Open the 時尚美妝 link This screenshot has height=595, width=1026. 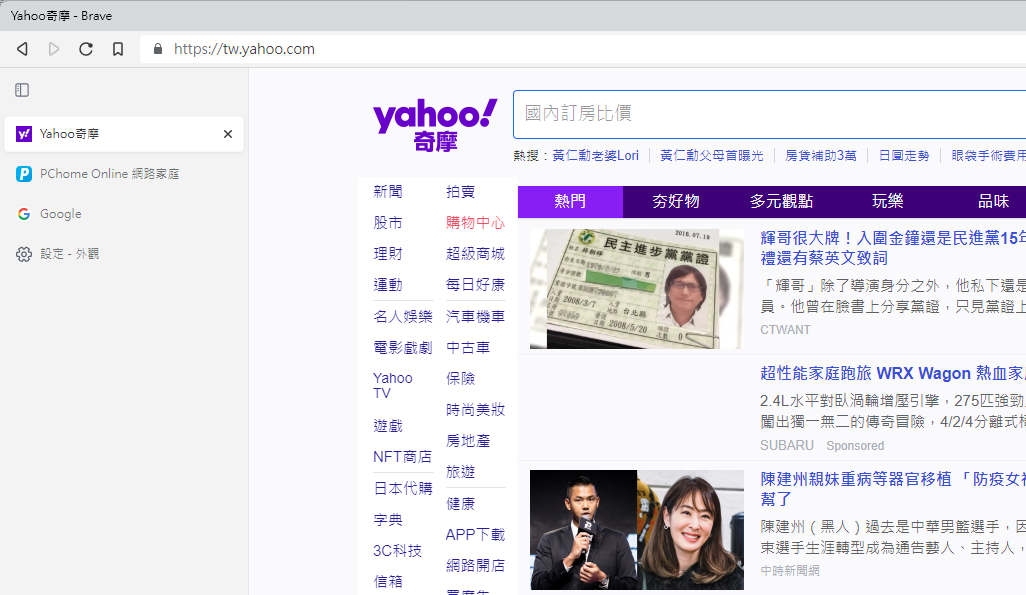coord(476,410)
